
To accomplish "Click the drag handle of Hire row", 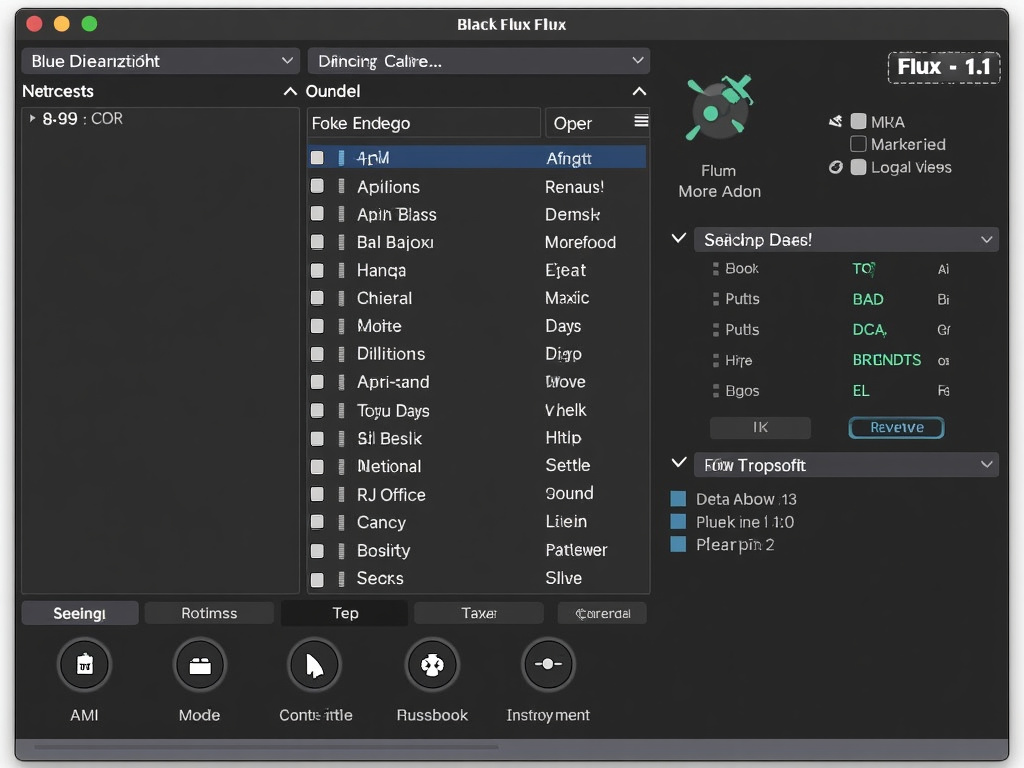I will tap(716, 360).
